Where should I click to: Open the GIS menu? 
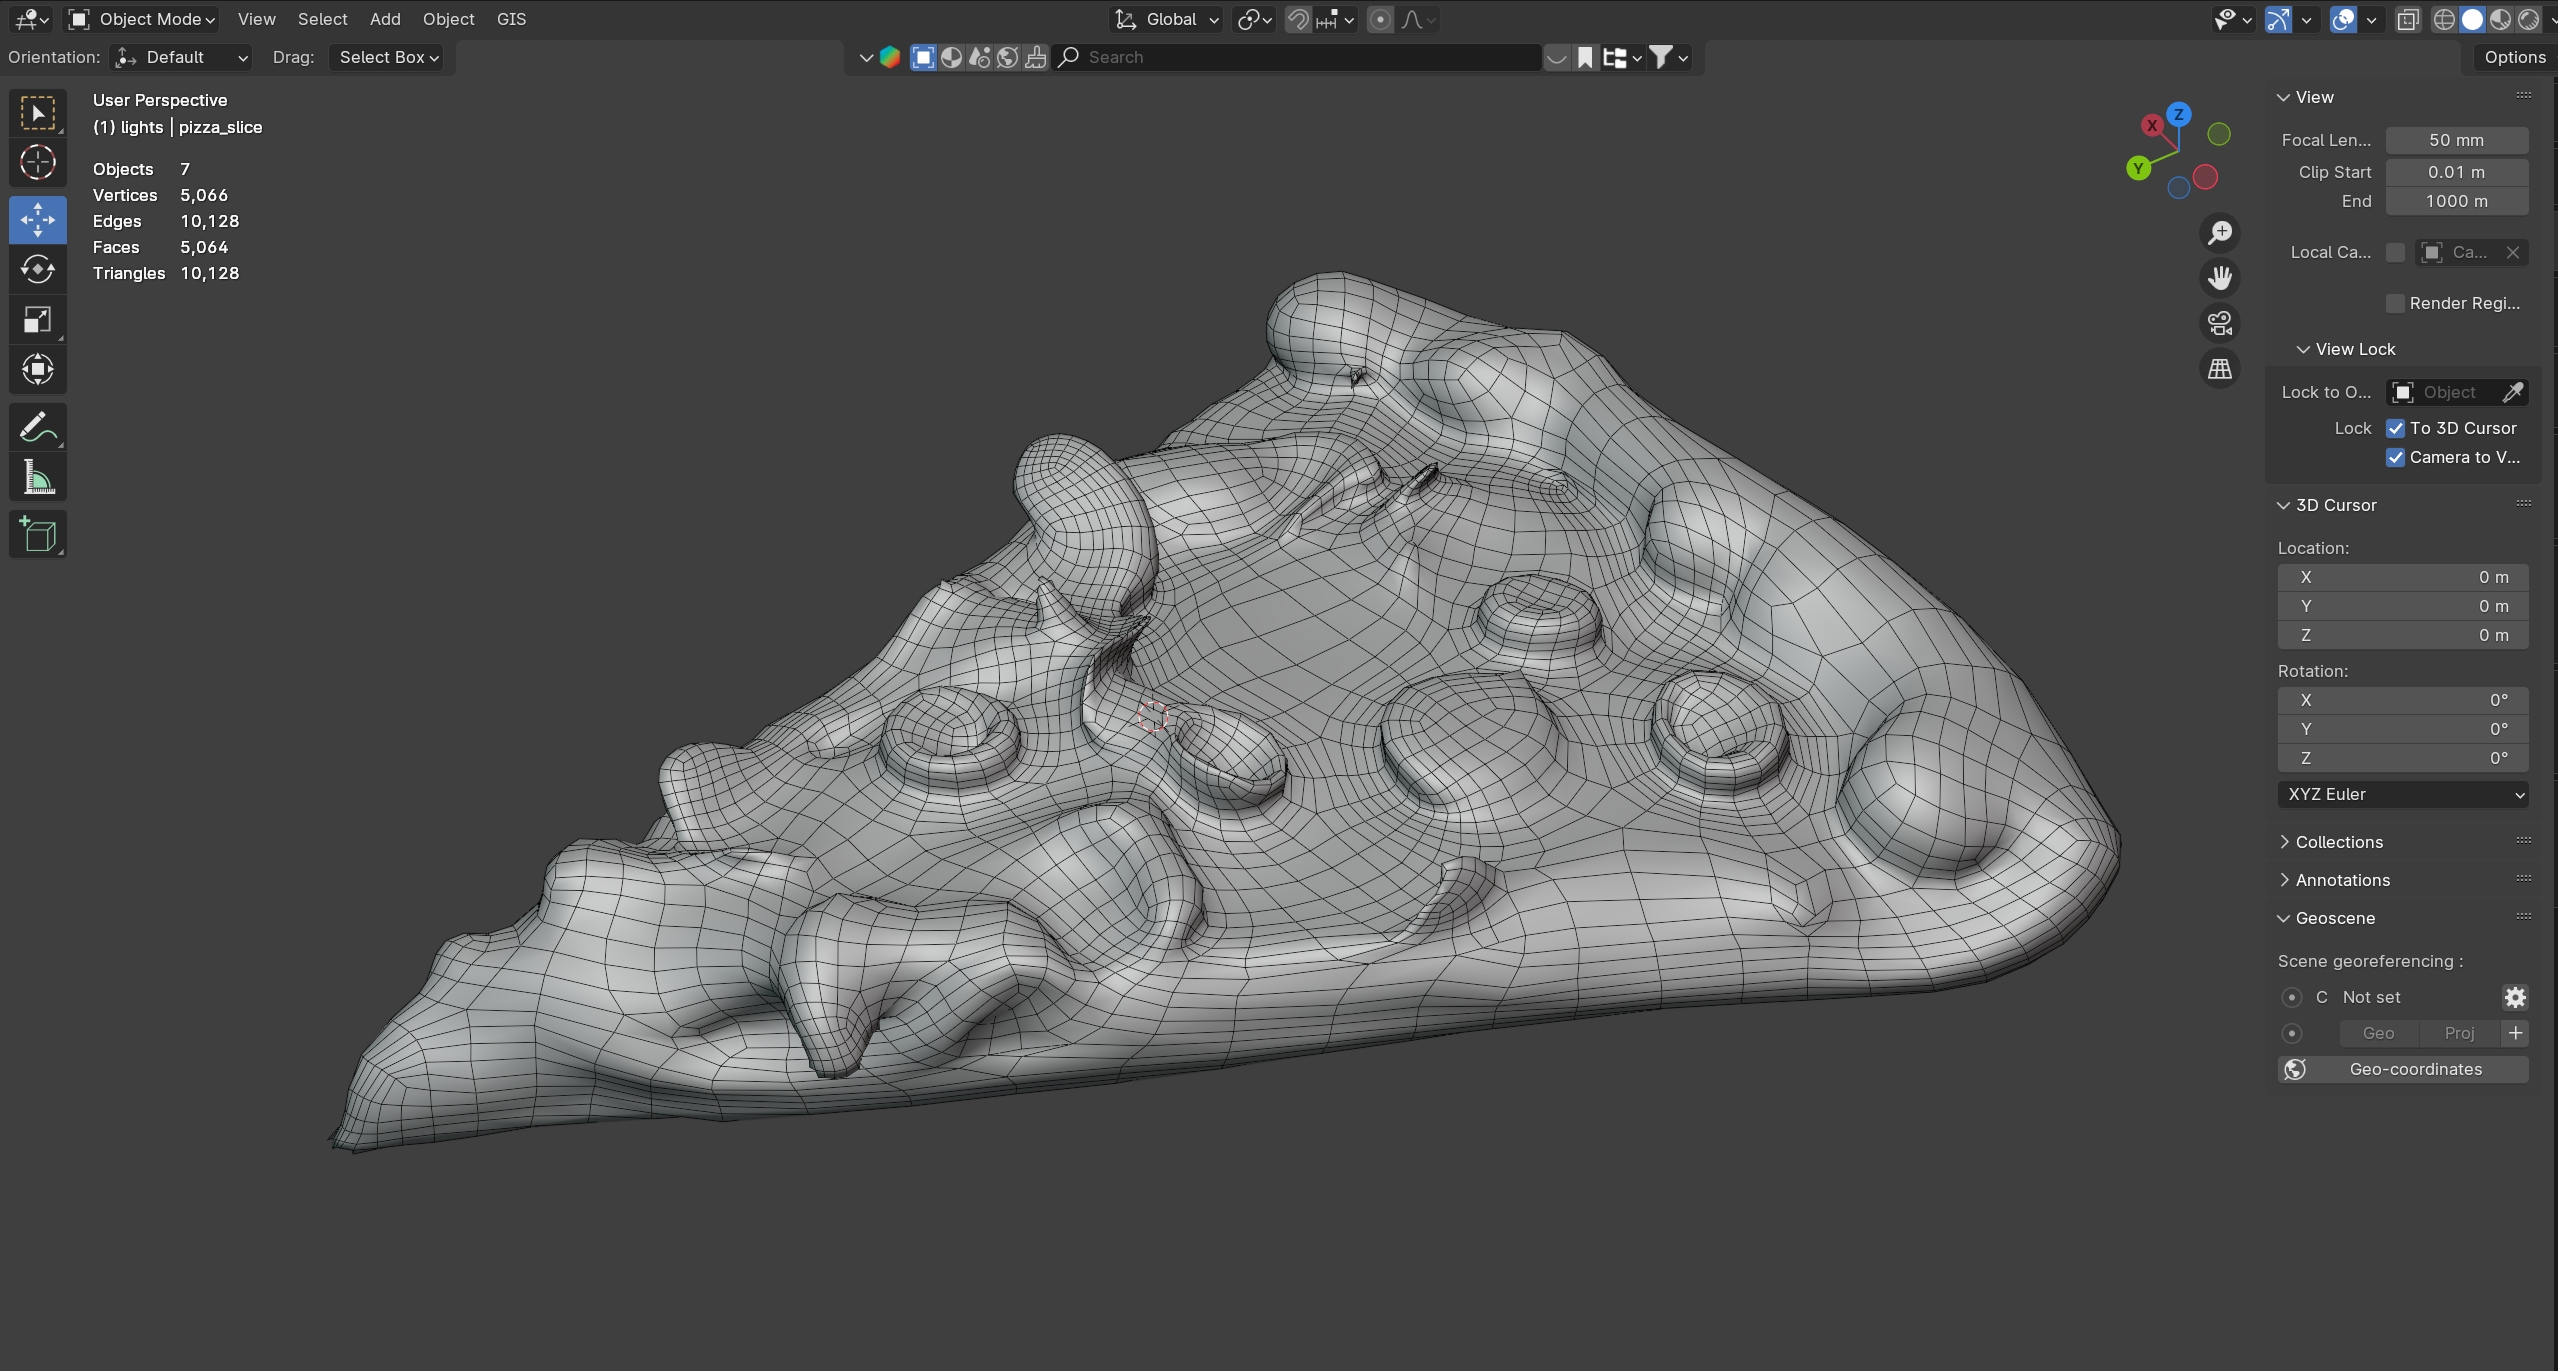click(x=511, y=19)
